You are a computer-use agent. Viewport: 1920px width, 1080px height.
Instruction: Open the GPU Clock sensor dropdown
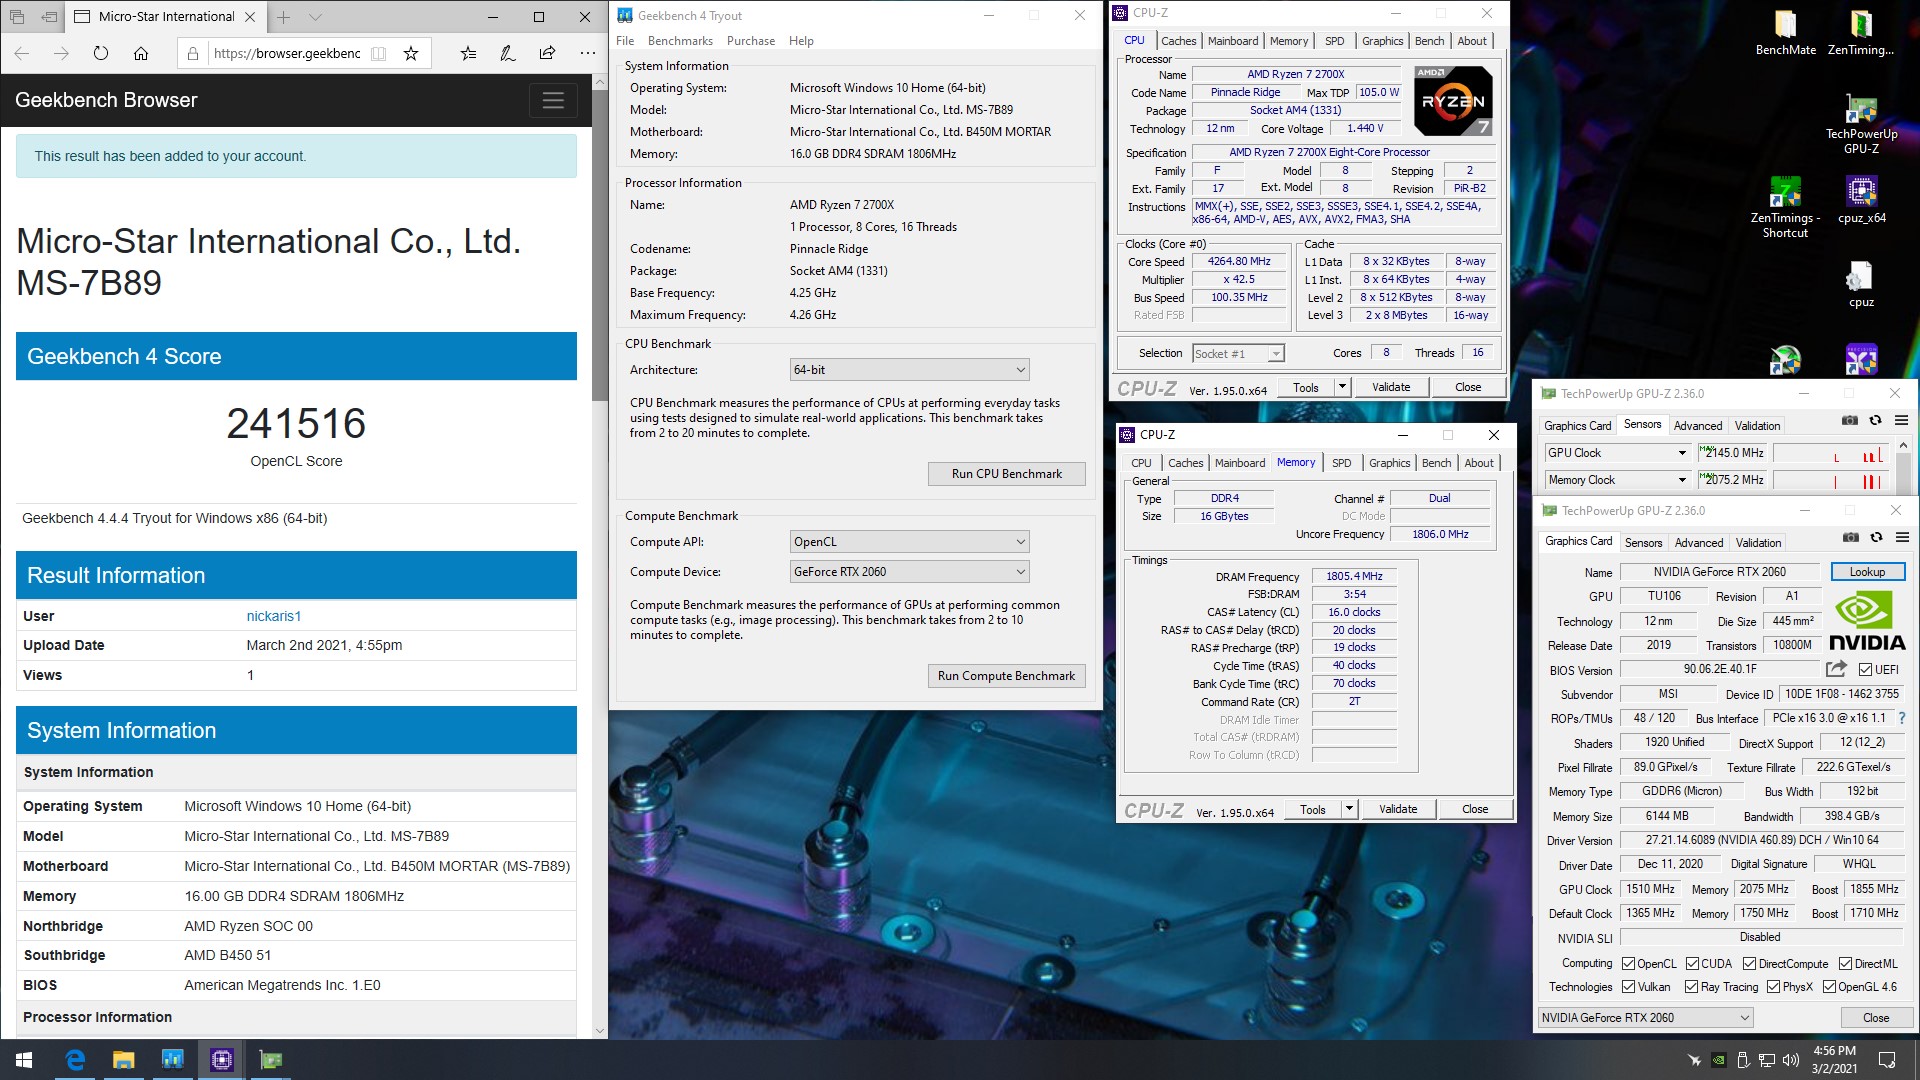(x=1617, y=453)
